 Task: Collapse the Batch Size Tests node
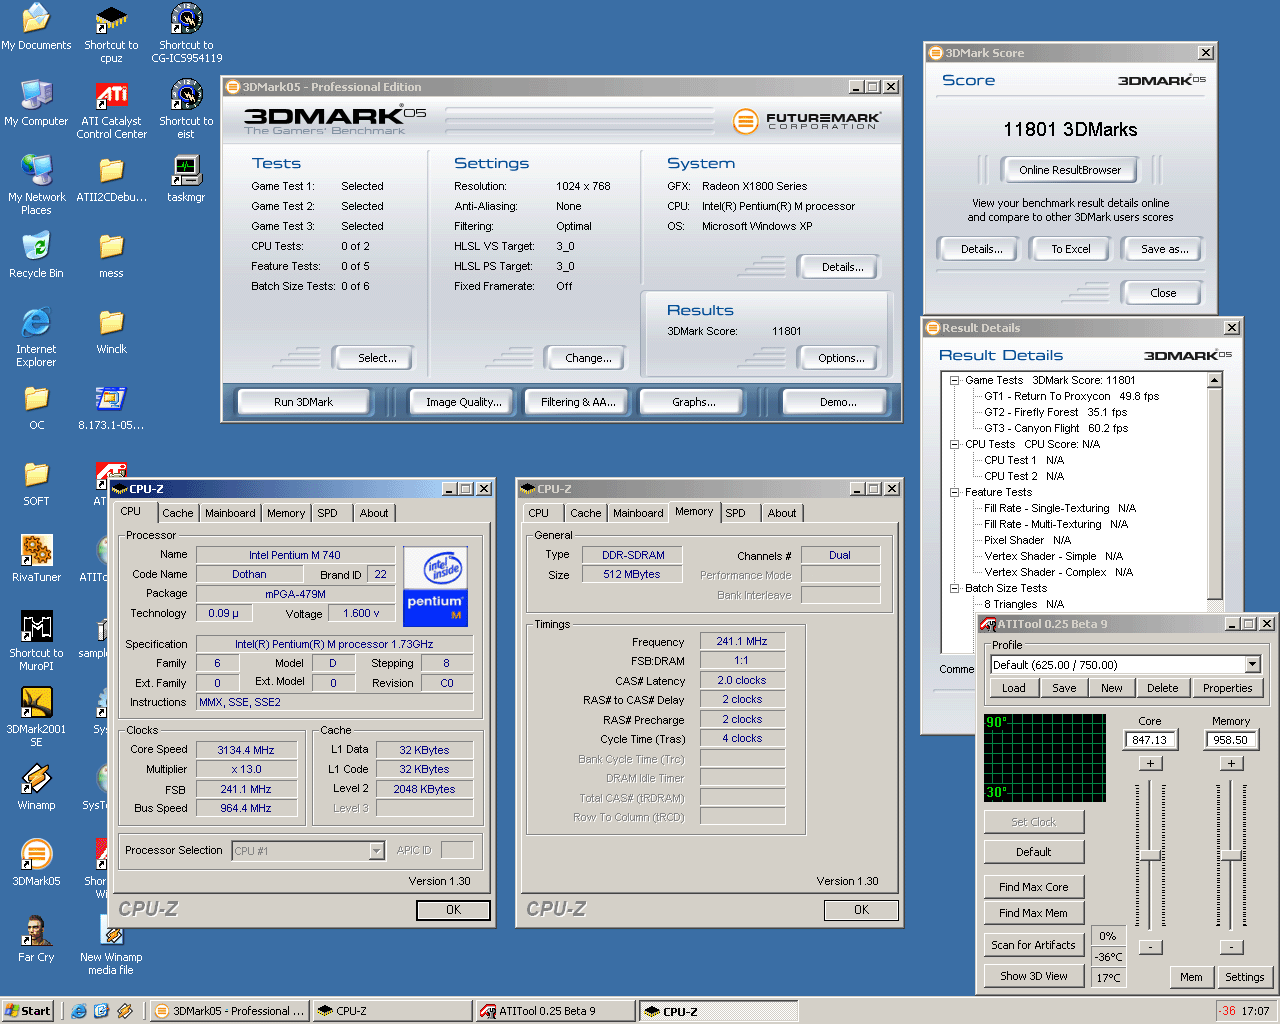coord(955,588)
